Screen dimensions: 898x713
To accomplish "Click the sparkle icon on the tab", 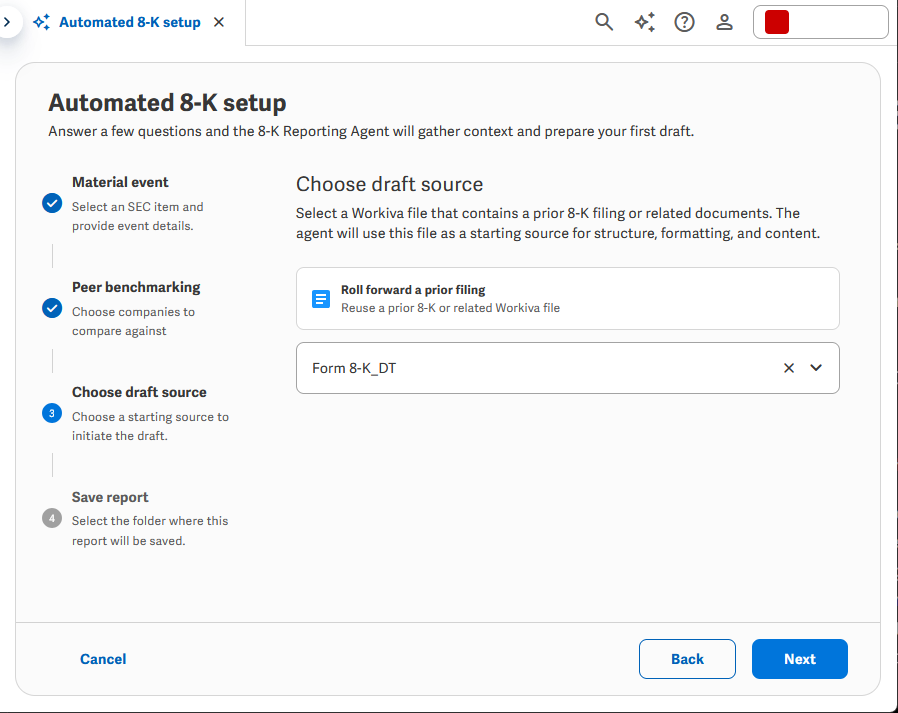I will tap(41, 22).
